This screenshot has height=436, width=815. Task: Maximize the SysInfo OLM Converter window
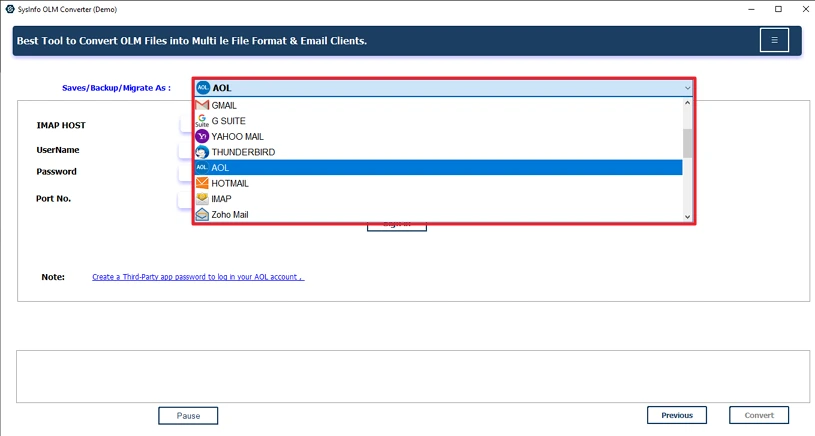[778, 9]
